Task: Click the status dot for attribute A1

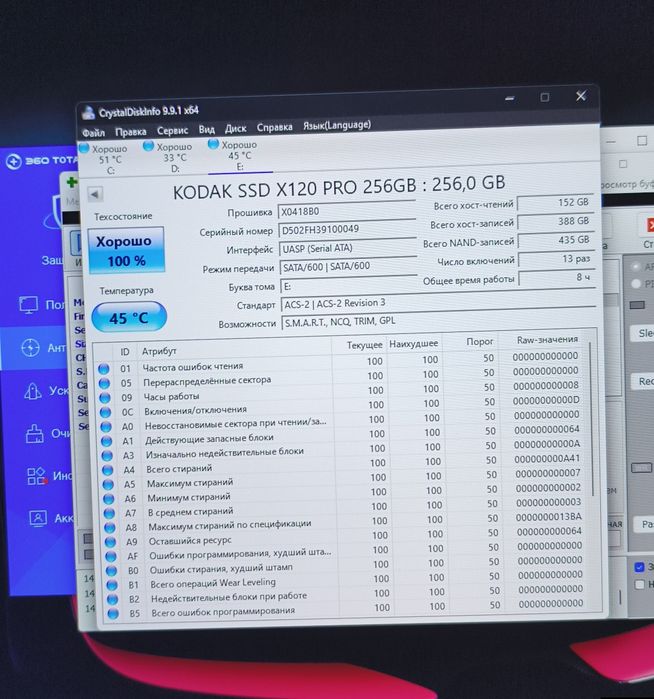Action: [106, 441]
